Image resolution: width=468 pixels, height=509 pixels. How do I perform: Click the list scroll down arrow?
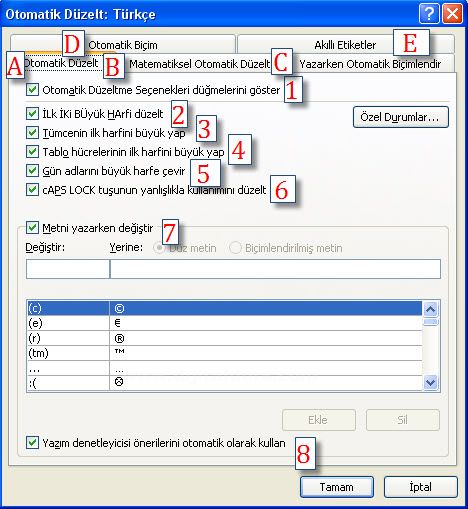click(x=430, y=382)
